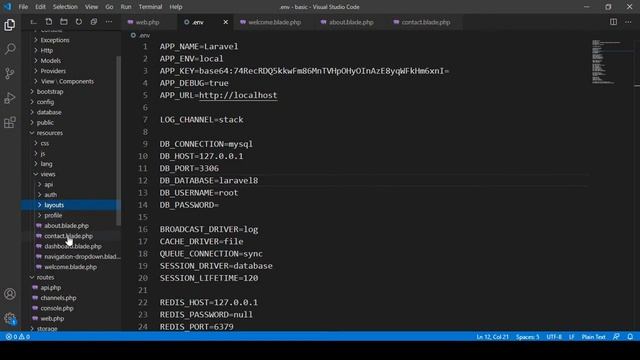Screen dimensions: 640x360
Task: Open the Extensions view
Action: 10,122
